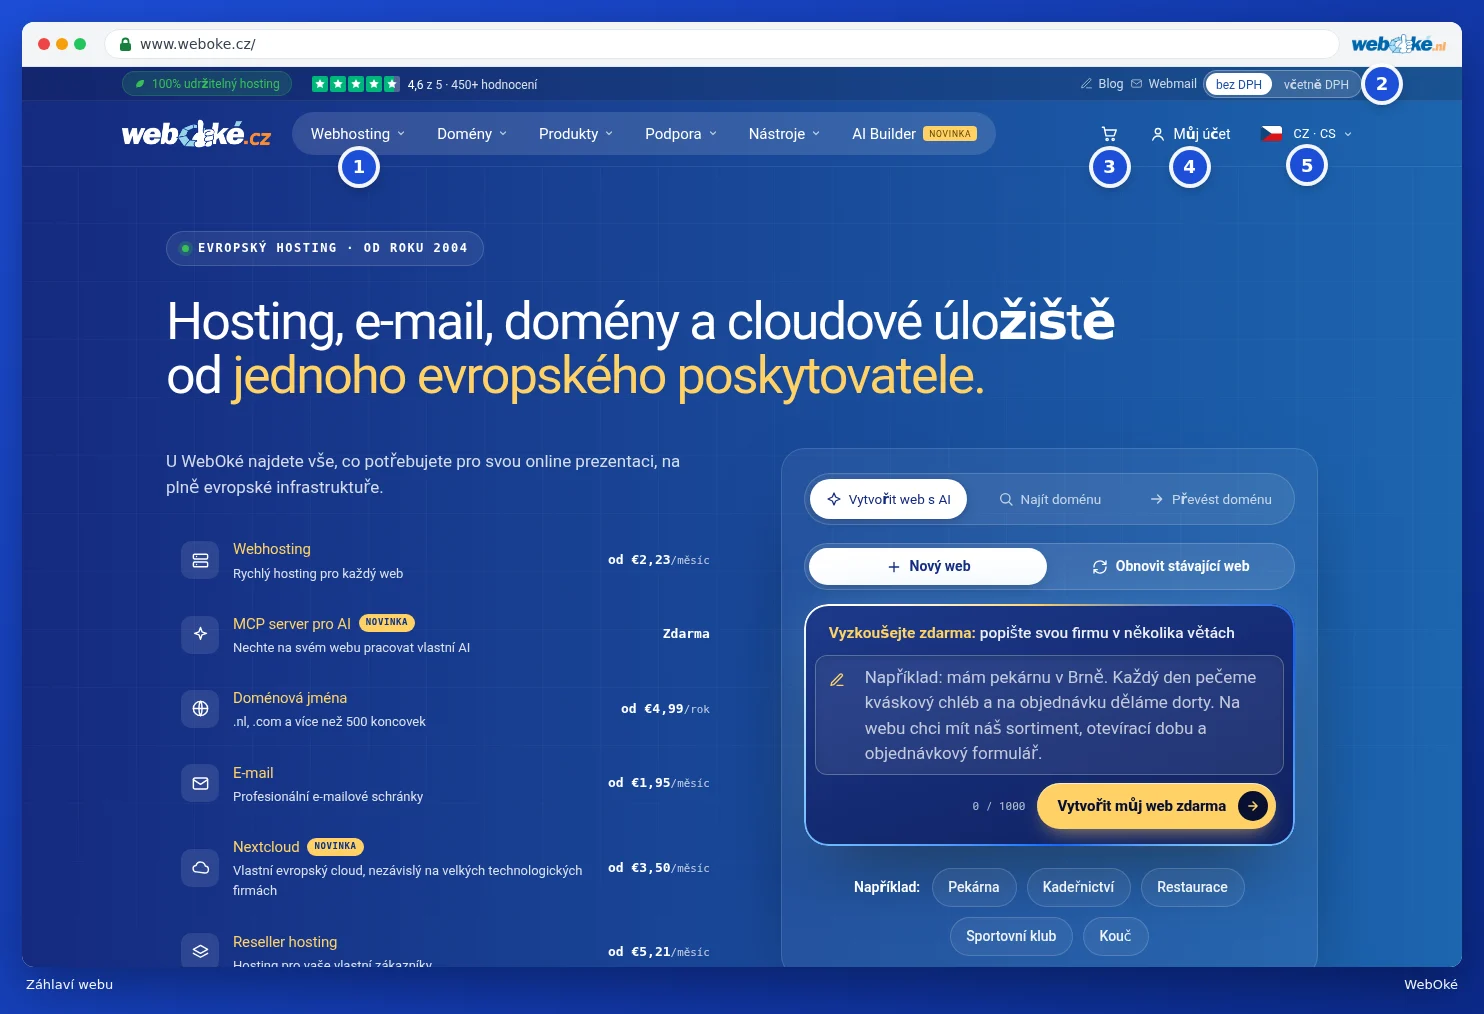Click the "od €4,99/rok" domain price
Image resolution: width=1484 pixels, height=1014 pixels.
pyautogui.click(x=665, y=709)
